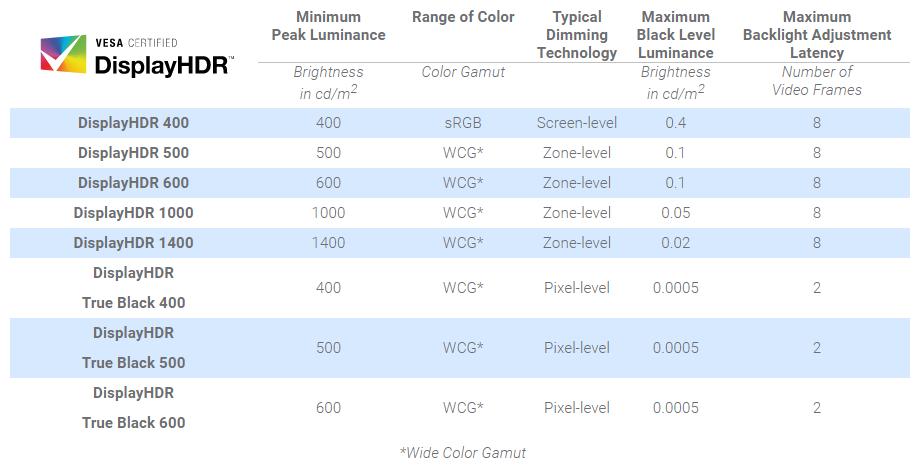This screenshot has height=470, width=913.
Task: Click the Minimum Peak Luminance column header
Action: pos(328,26)
